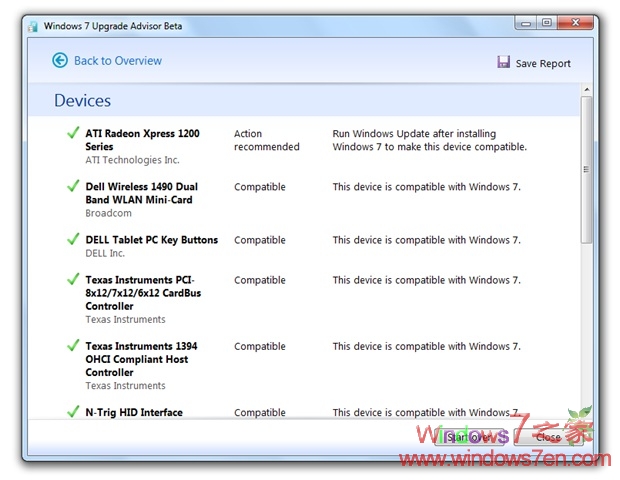Minimize the Upgrade Advisor window
Viewport: 620px width, 480px height.
[x=525, y=21]
